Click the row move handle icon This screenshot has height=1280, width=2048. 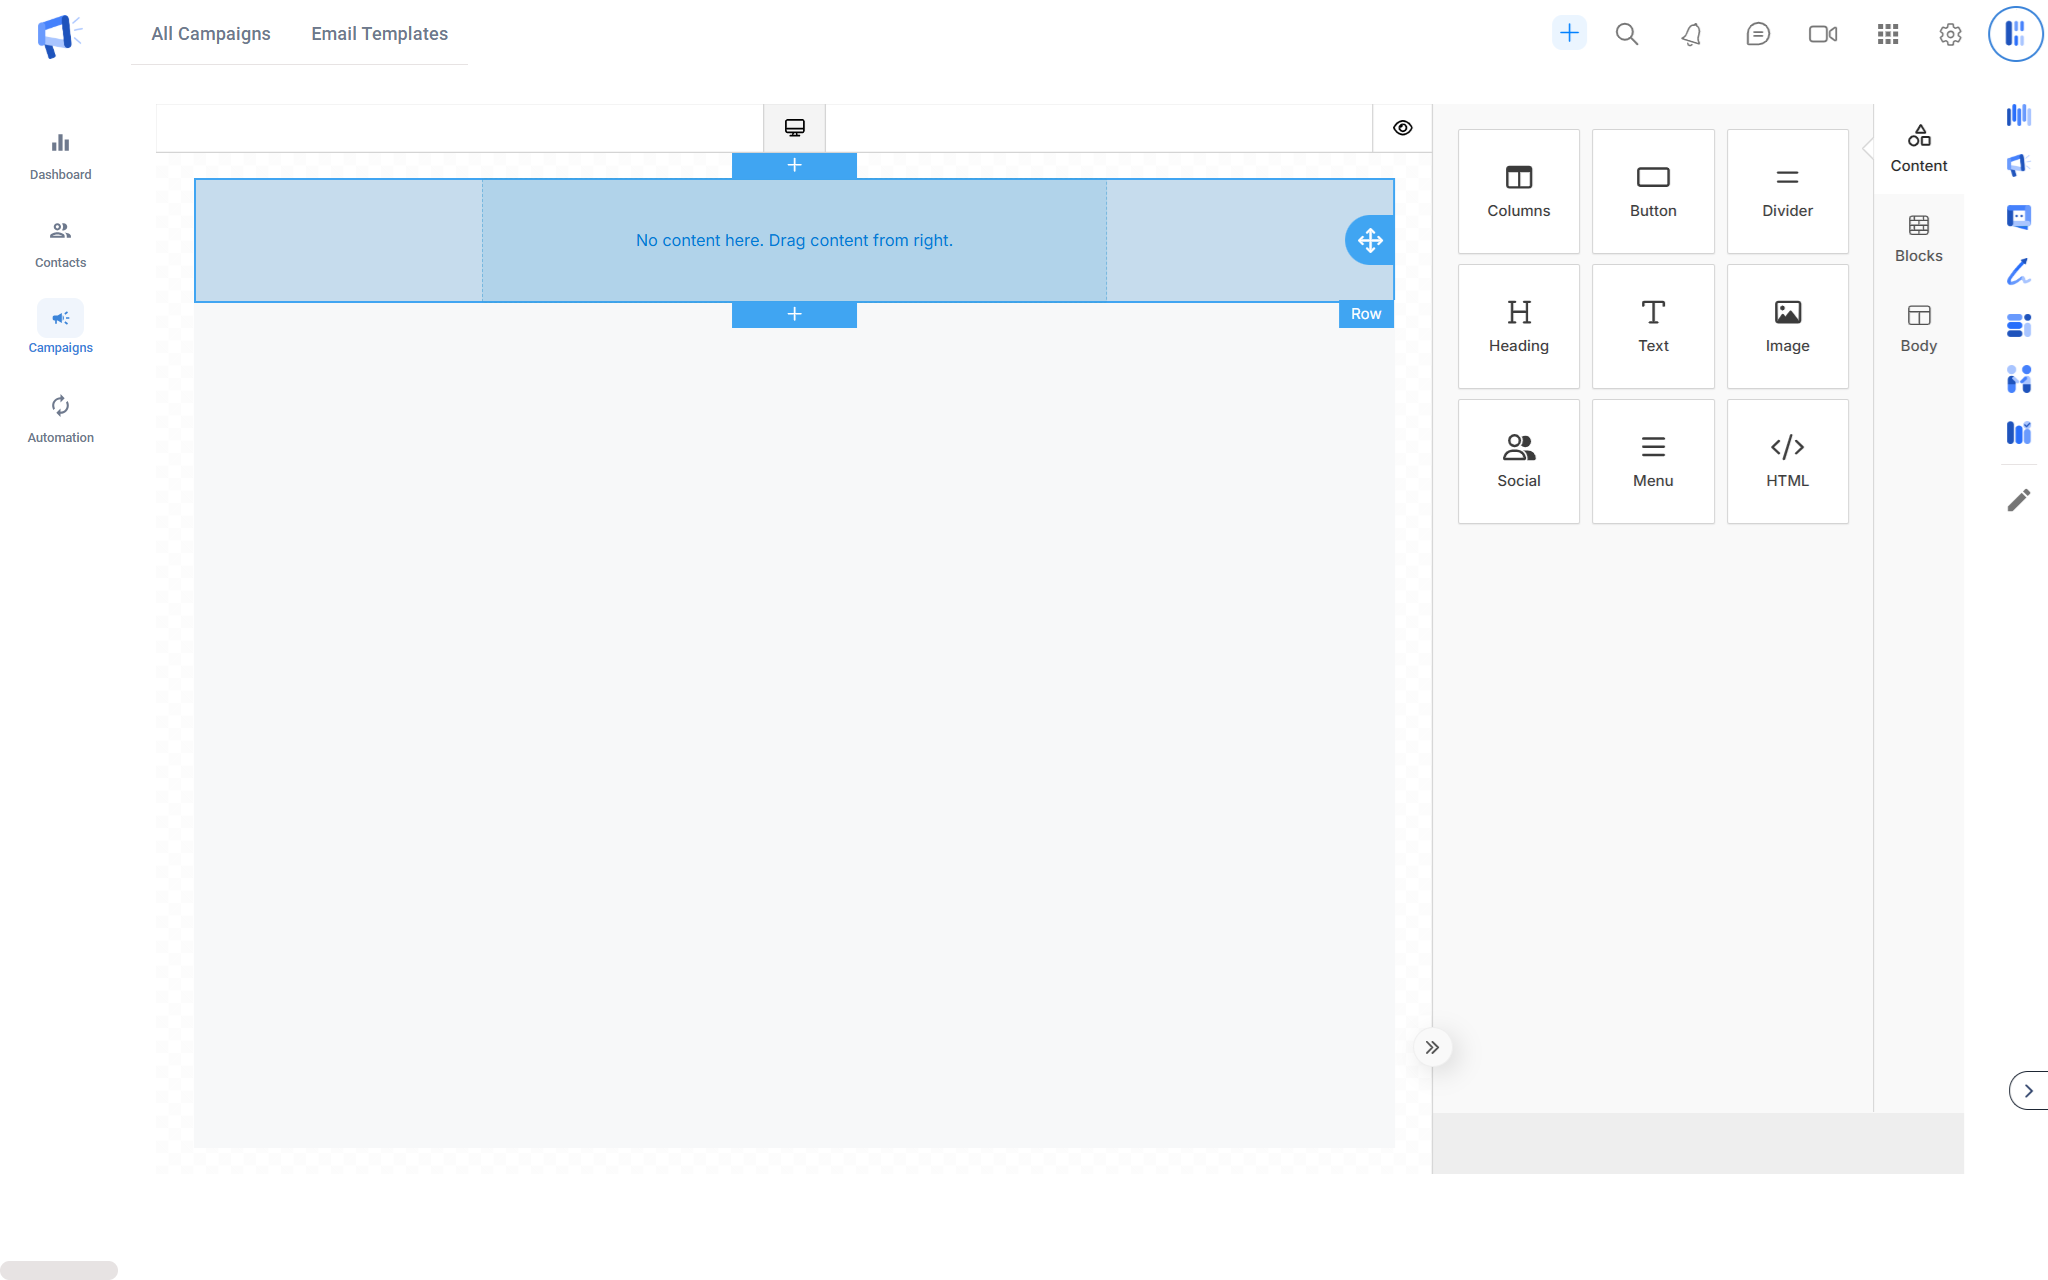coord(1369,240)
